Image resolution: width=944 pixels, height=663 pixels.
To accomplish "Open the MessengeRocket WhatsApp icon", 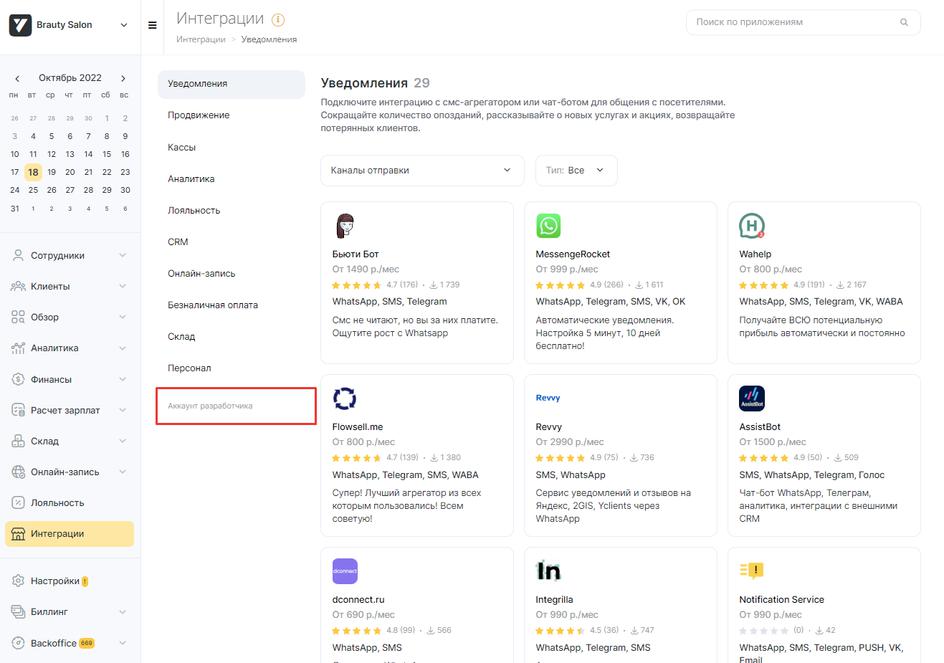I will tap(548, 225).
